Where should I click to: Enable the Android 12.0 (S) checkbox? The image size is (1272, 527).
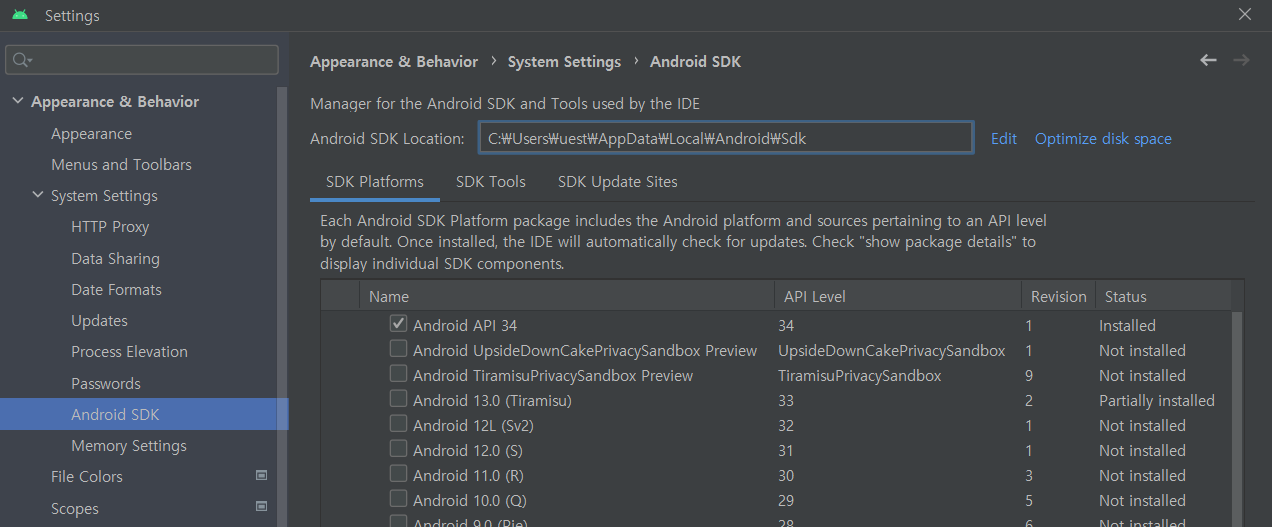[x=398, y=449]
